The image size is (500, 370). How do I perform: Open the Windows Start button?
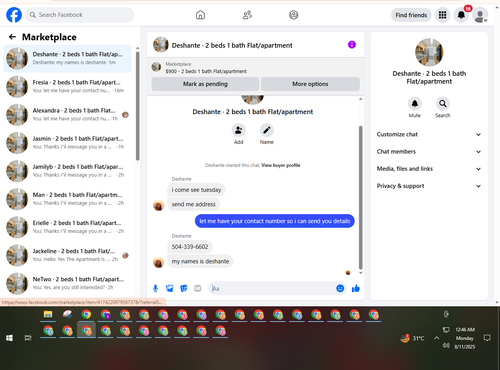tap(9, 338)
